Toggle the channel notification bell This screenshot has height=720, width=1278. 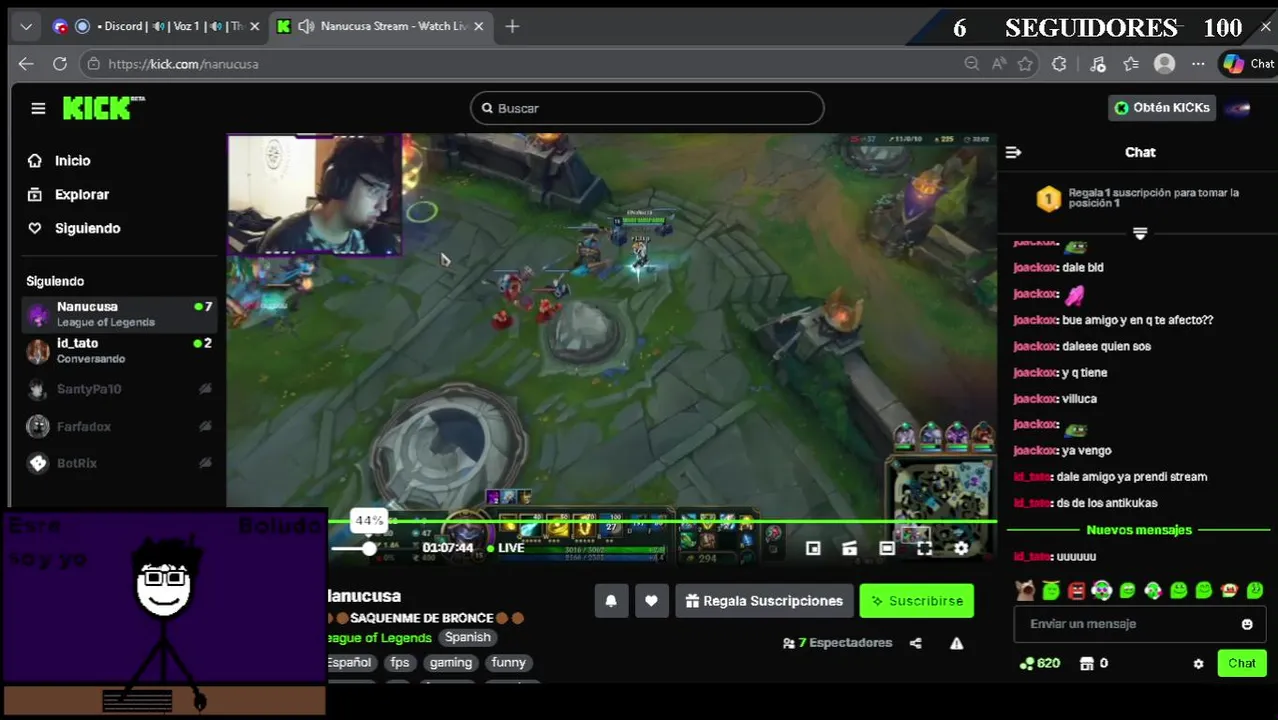(611, 601)
